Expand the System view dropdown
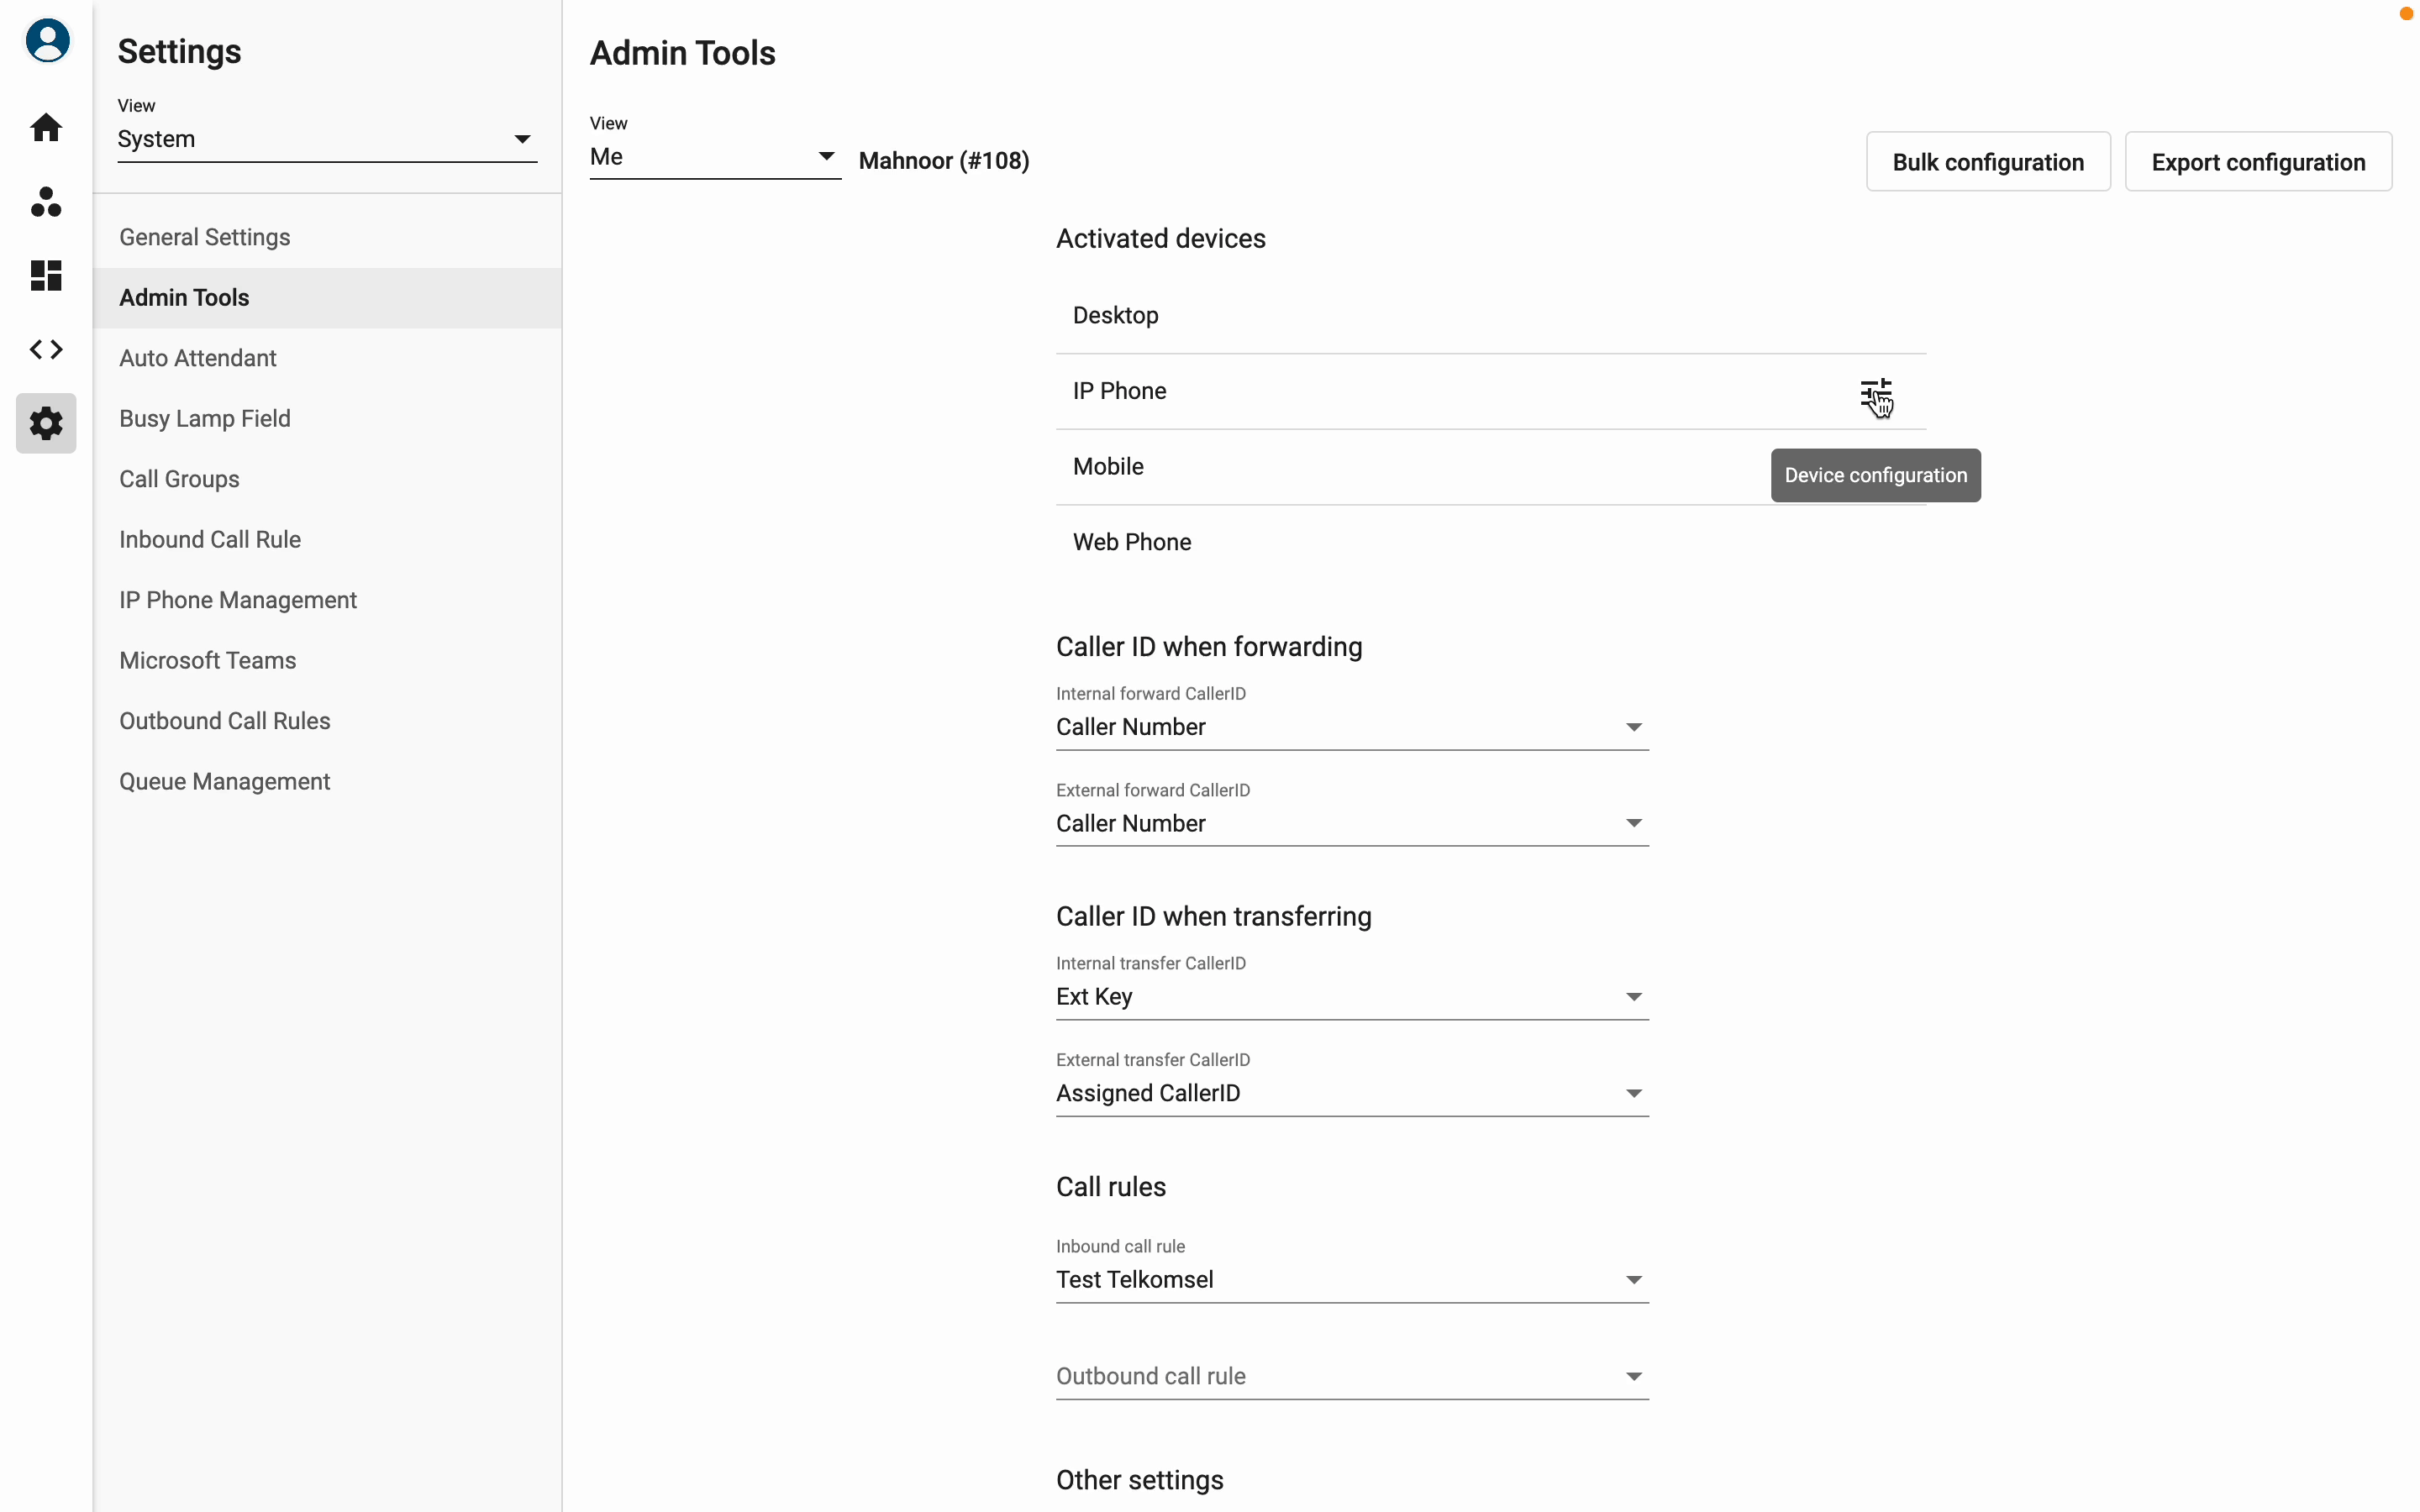This screenshot has width=2420, height=1512. tap(326, 139)
